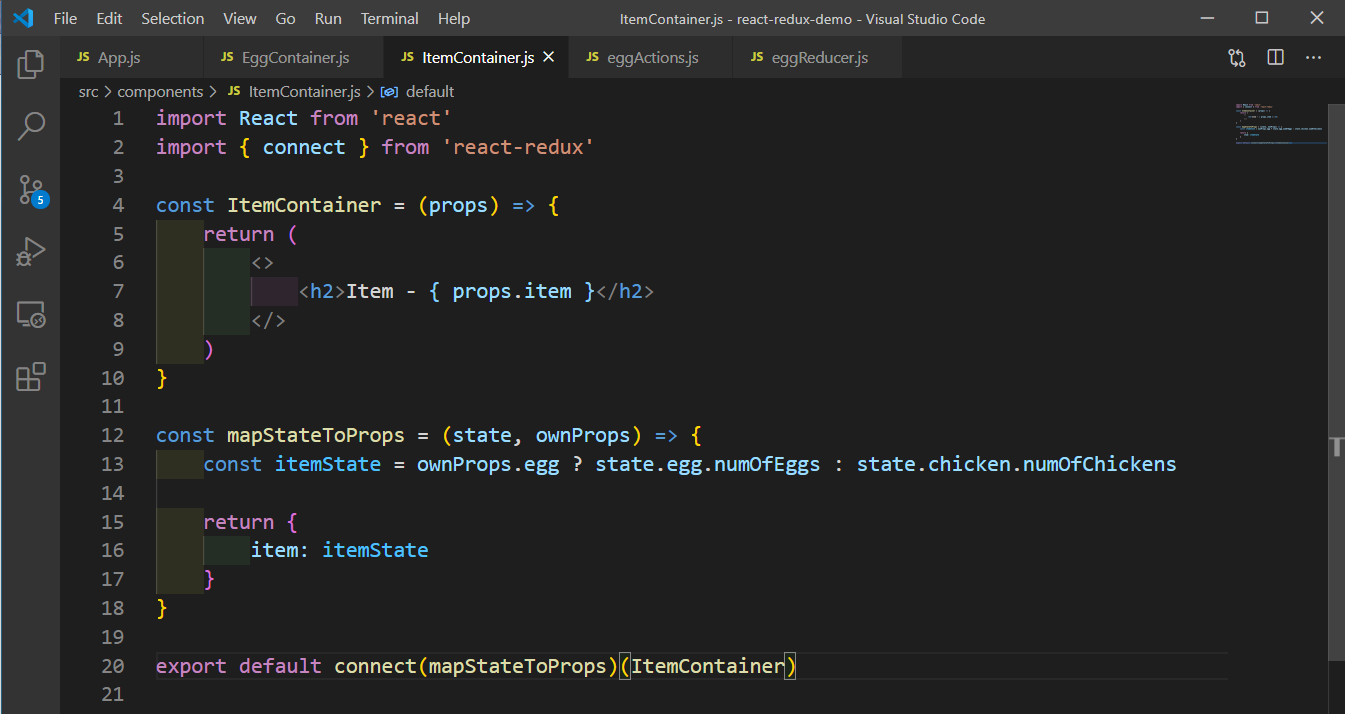The height and width of the screenshot is (714, 1345).
Task: Open the Remote Explorer view
Action: click(31, 315)
